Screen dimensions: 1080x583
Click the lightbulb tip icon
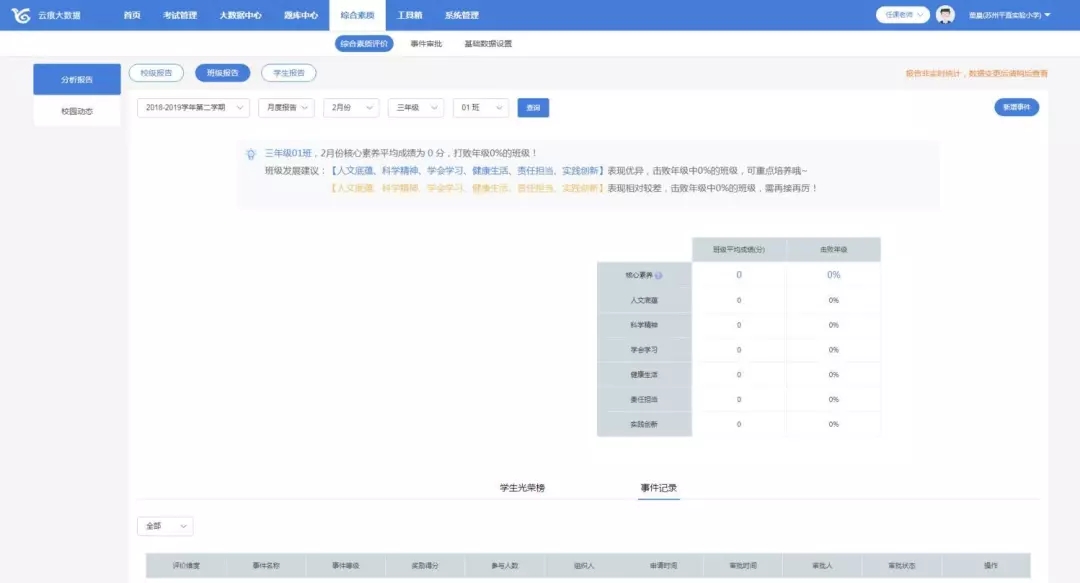251,154
